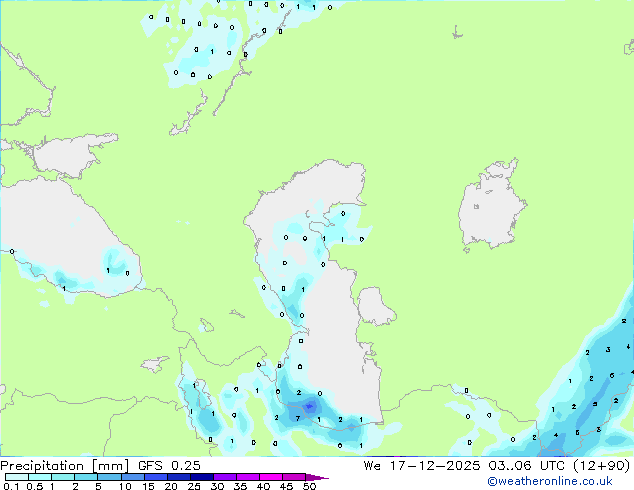Viewport: 634px width, 490px height.
Task: Click the legend label "35"
Action: point(240,486)
